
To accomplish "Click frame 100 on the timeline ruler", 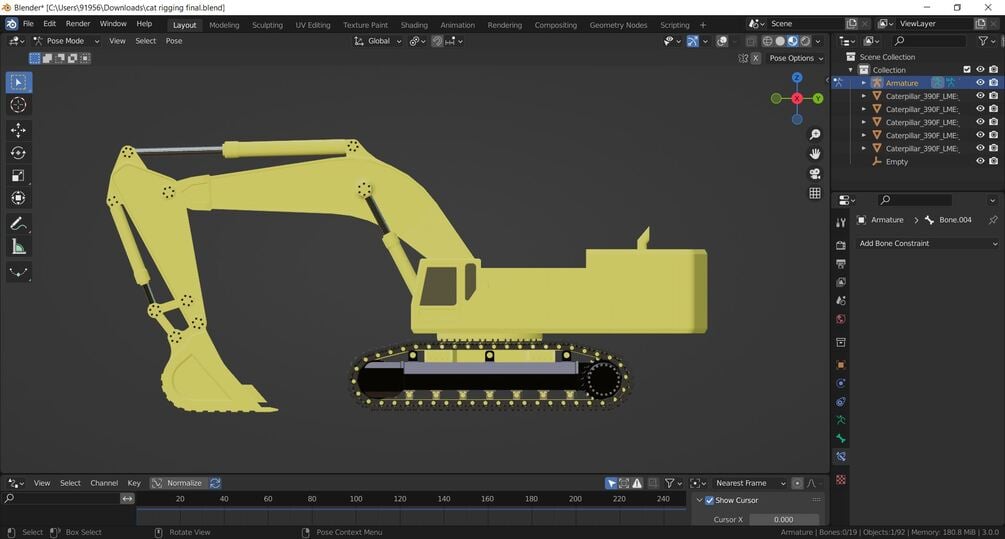I will pyautogui.click(x=356, y=498).
